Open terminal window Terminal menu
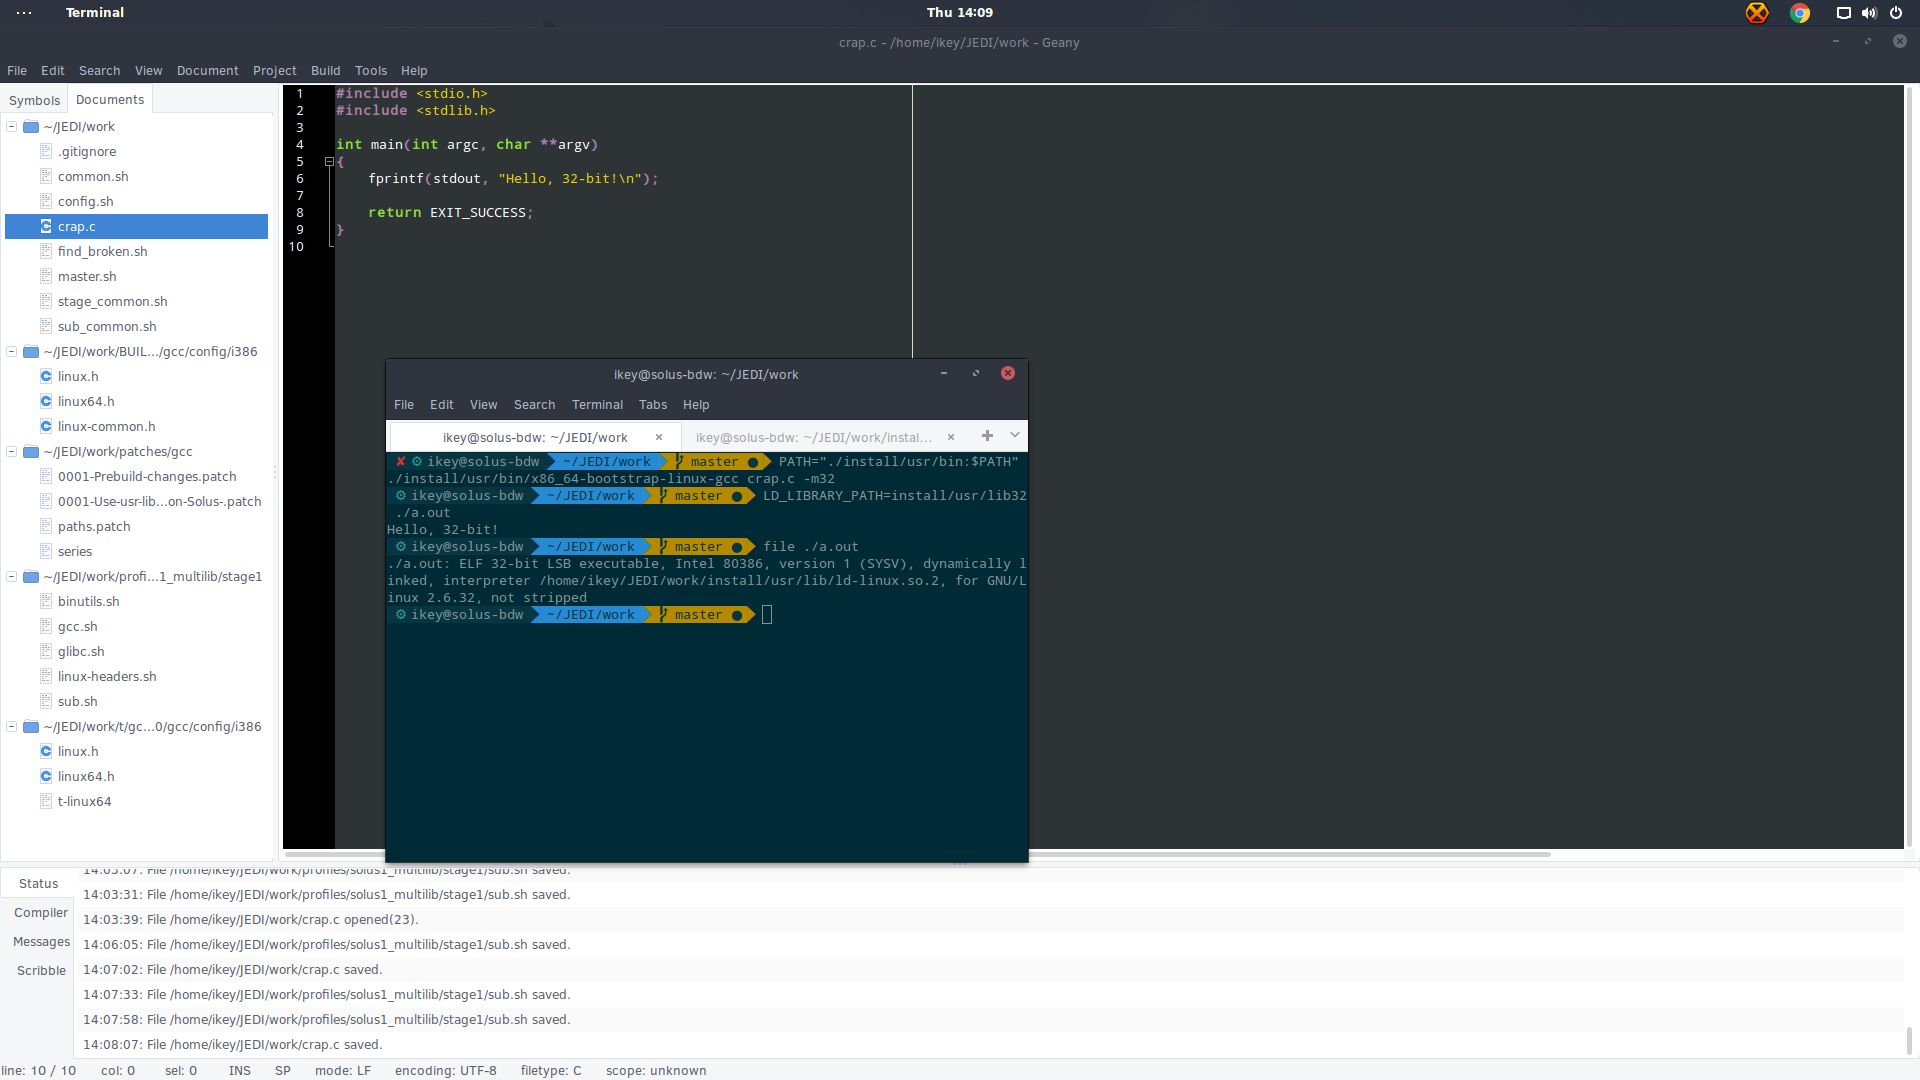The image size is (1920, 1080). point(597,405)
